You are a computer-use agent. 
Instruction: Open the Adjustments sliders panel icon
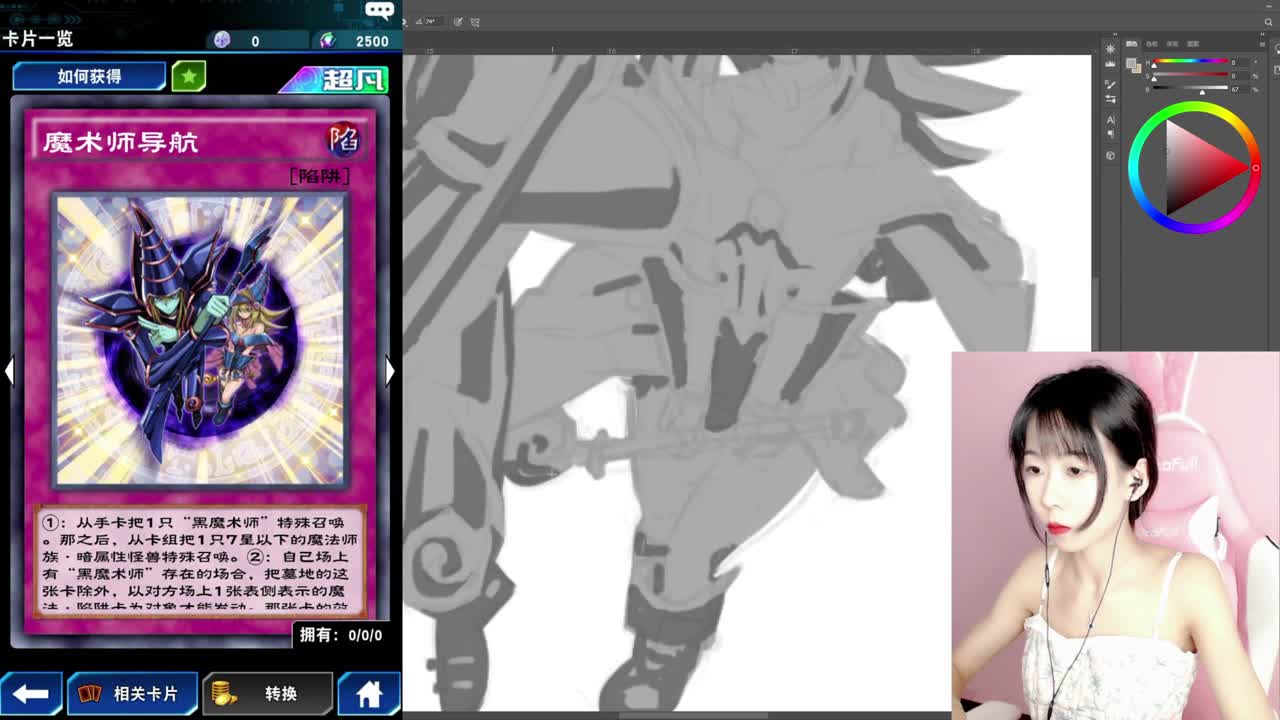pyautogui.click(x=1110, y=98)
